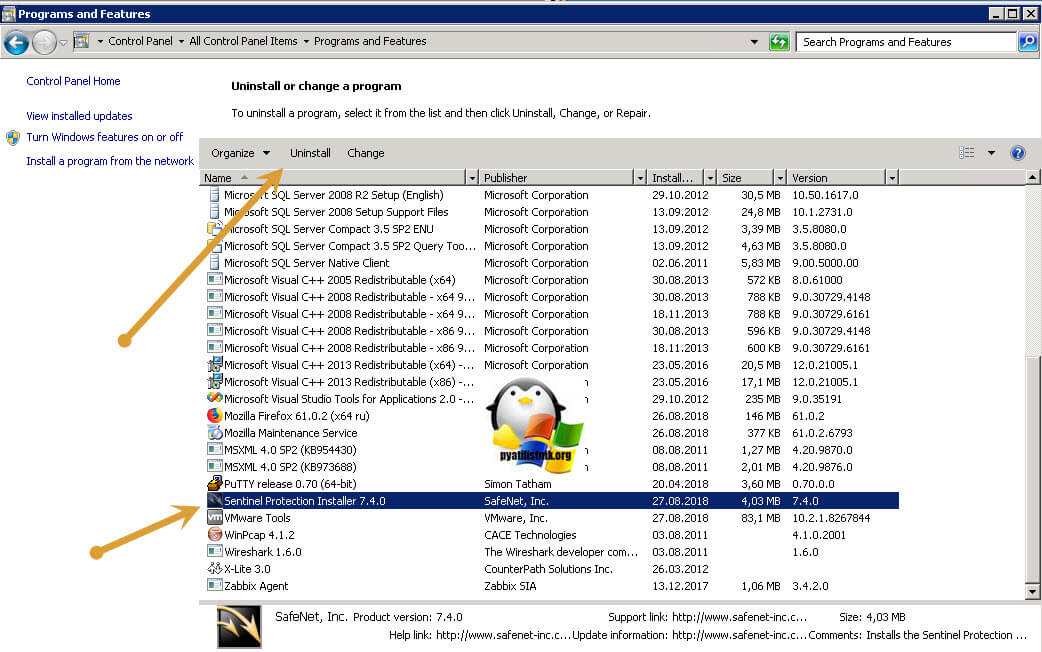
Task: Open the help question mark icon
Action: click(x=1017, y=153)
